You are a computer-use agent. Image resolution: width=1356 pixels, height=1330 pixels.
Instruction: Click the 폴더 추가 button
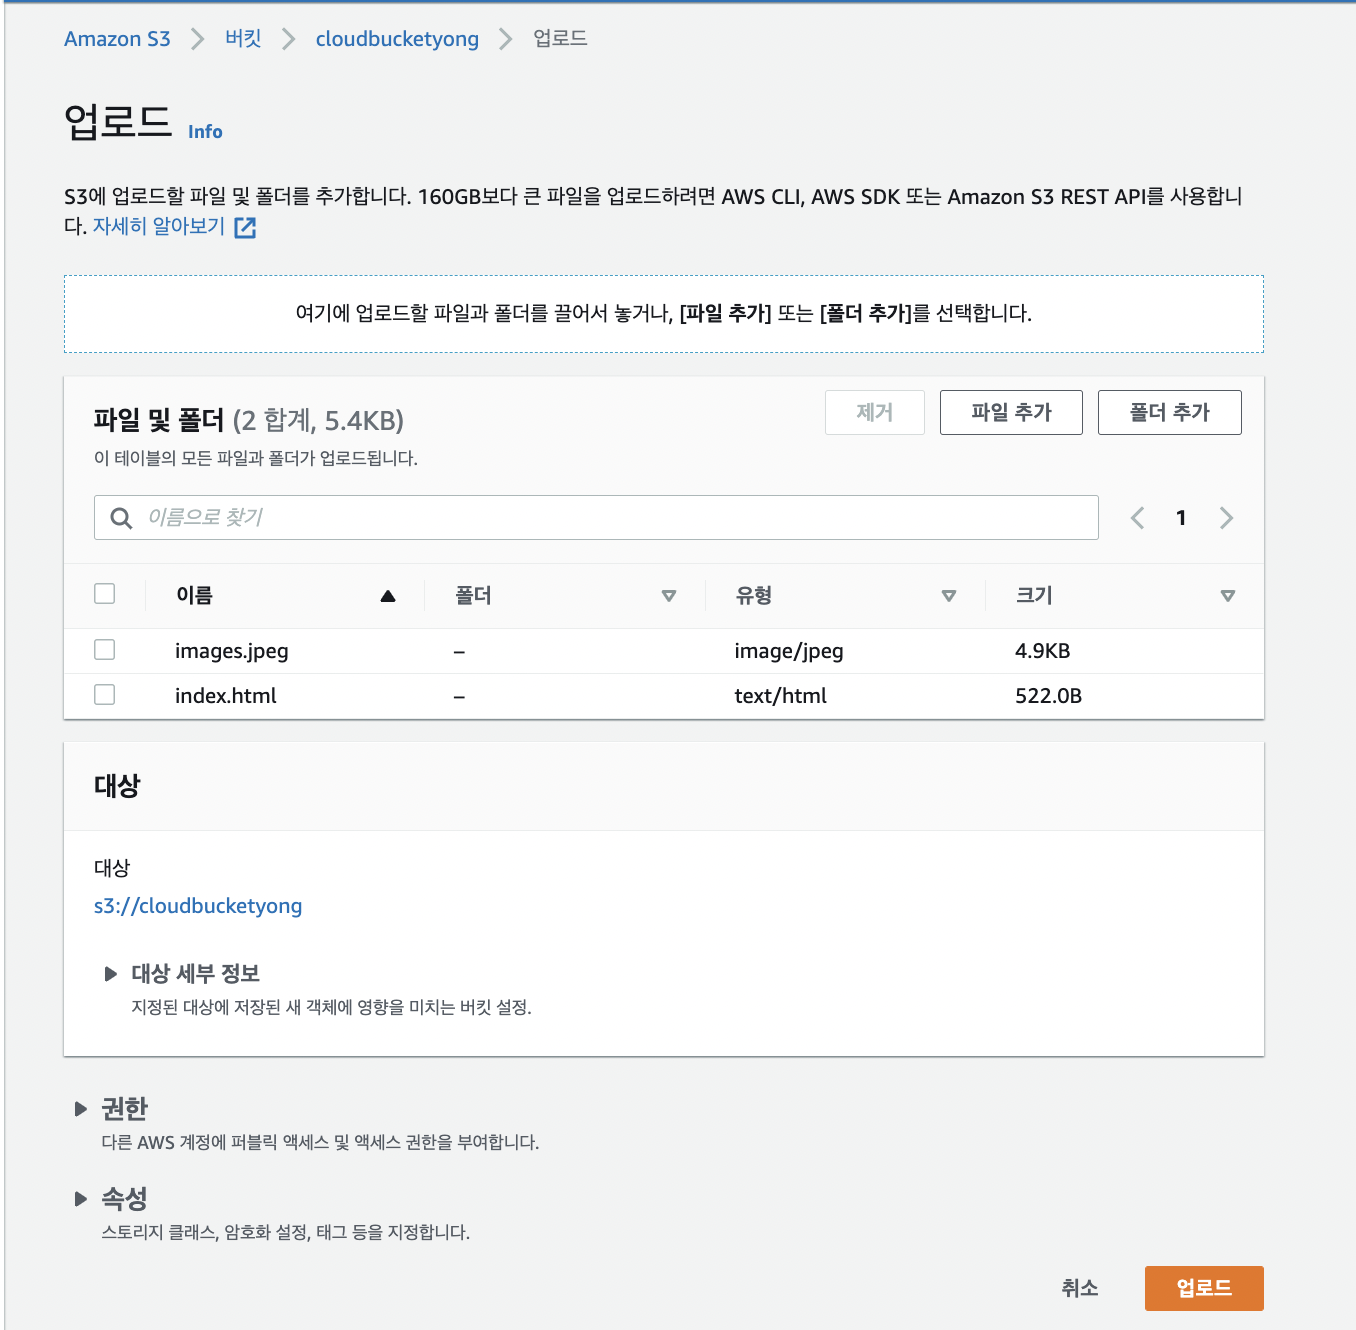(1170, 413)
